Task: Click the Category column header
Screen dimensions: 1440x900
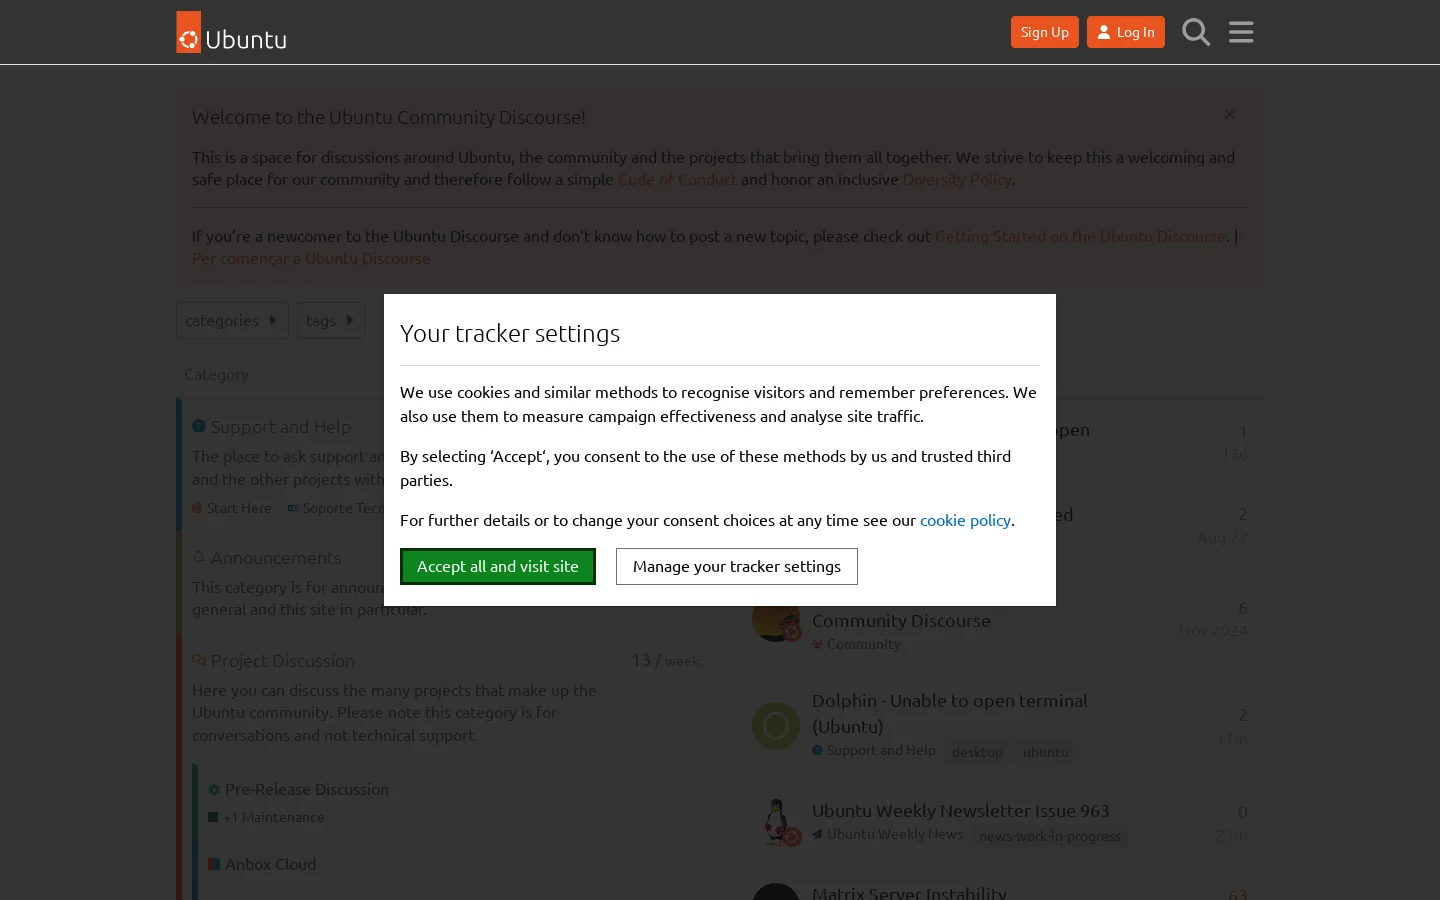Action: [x=216, y=374]
